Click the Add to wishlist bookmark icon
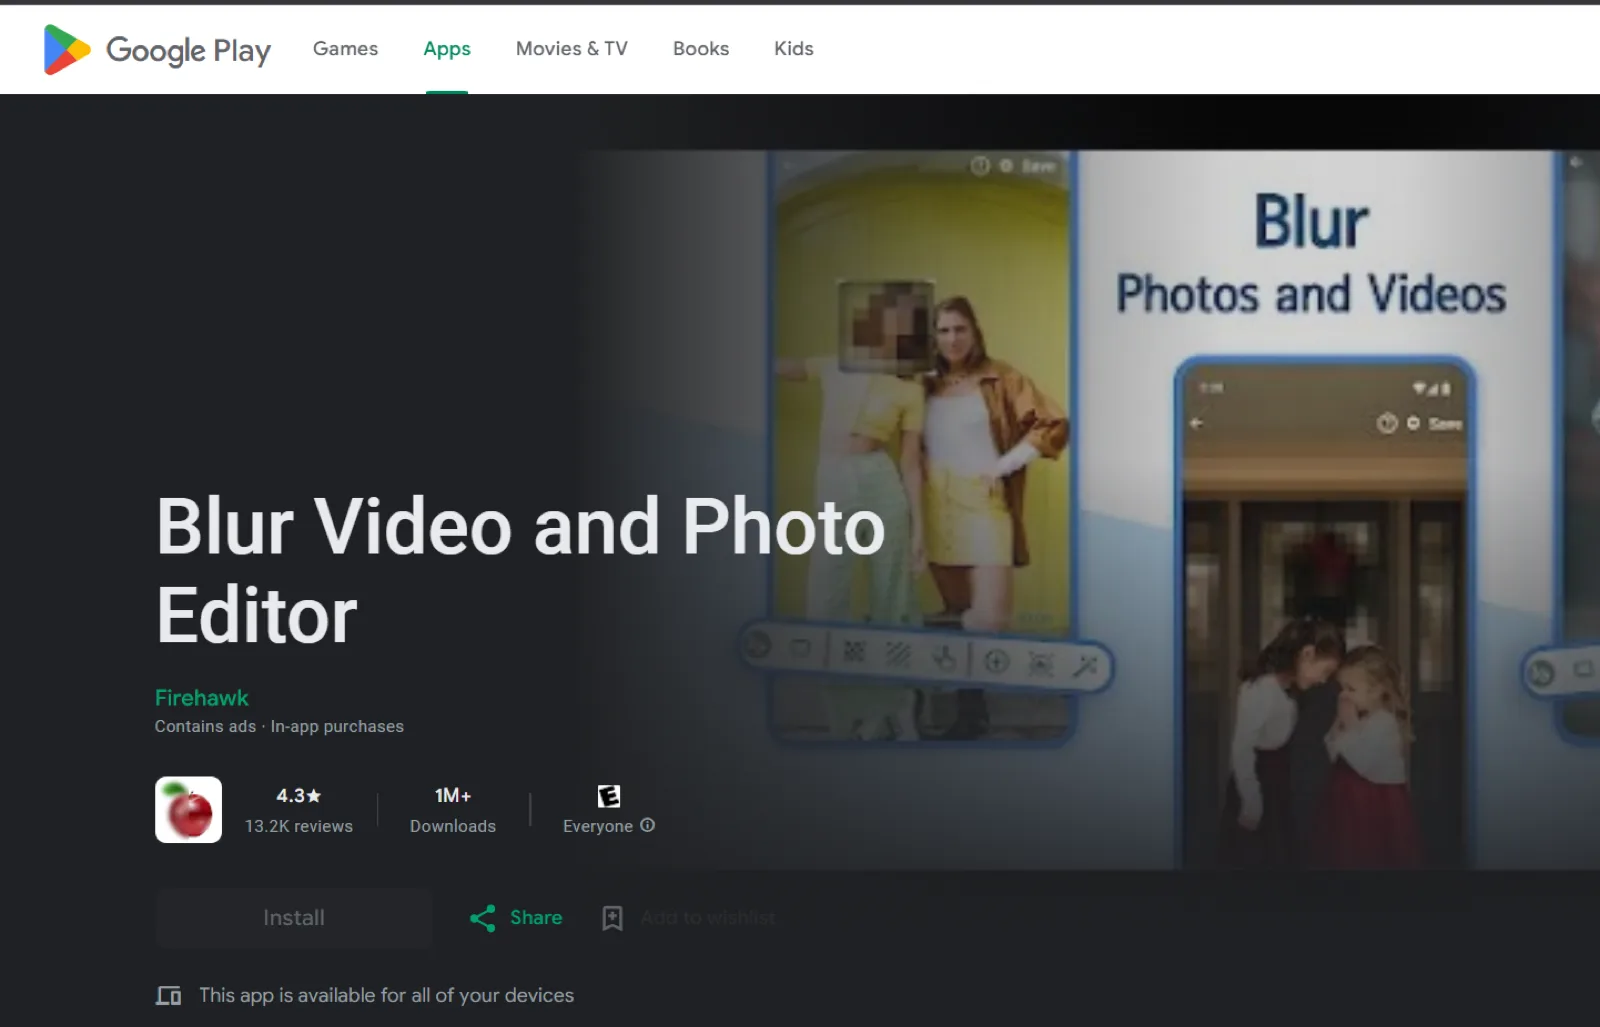 (612, 918)
